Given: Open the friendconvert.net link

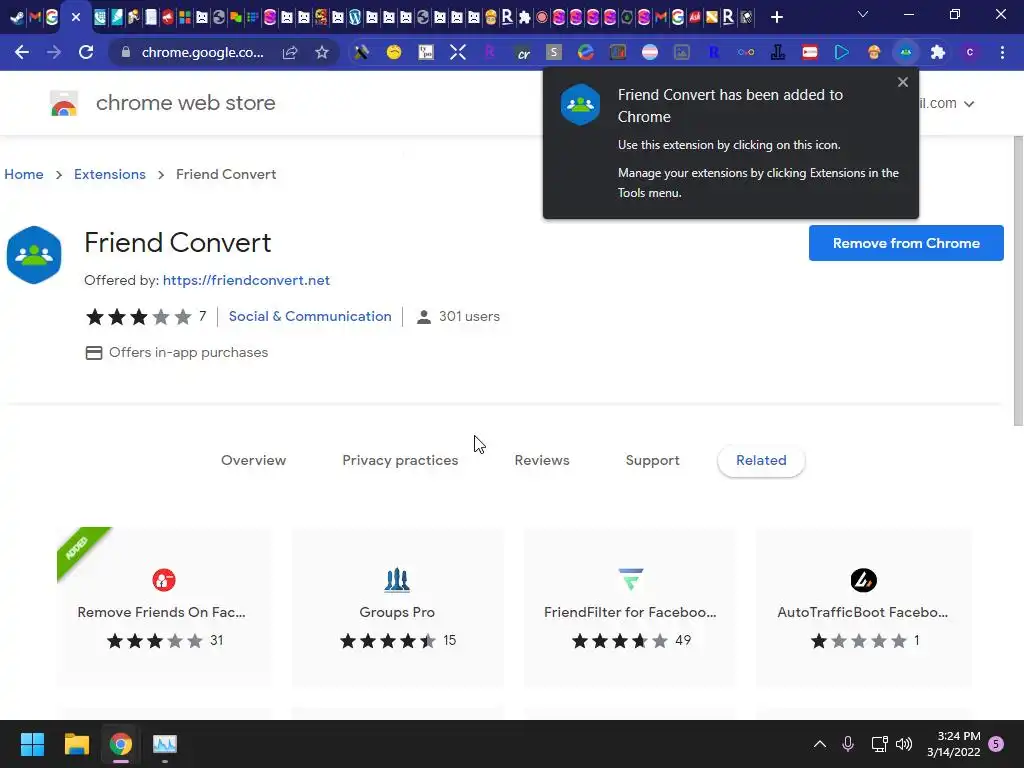Looking at the screenshot, I should [246, 280].
